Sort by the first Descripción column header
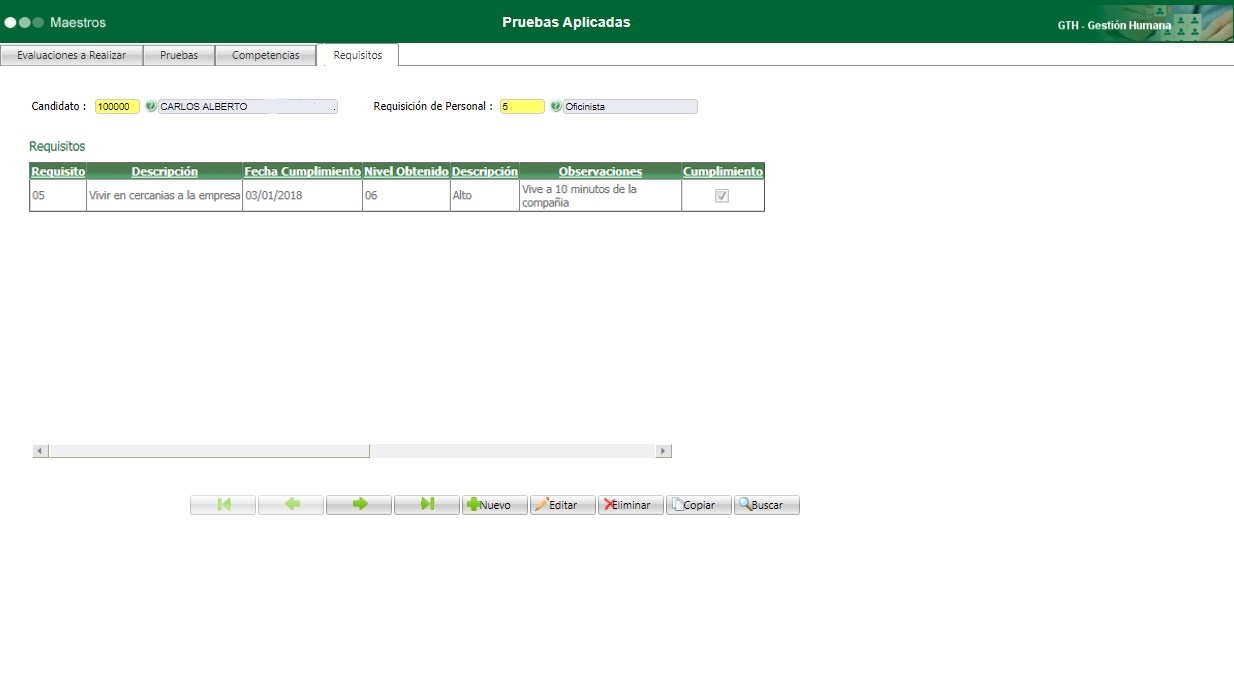Viewport: 1234px width, 698px height. (165, 171)
